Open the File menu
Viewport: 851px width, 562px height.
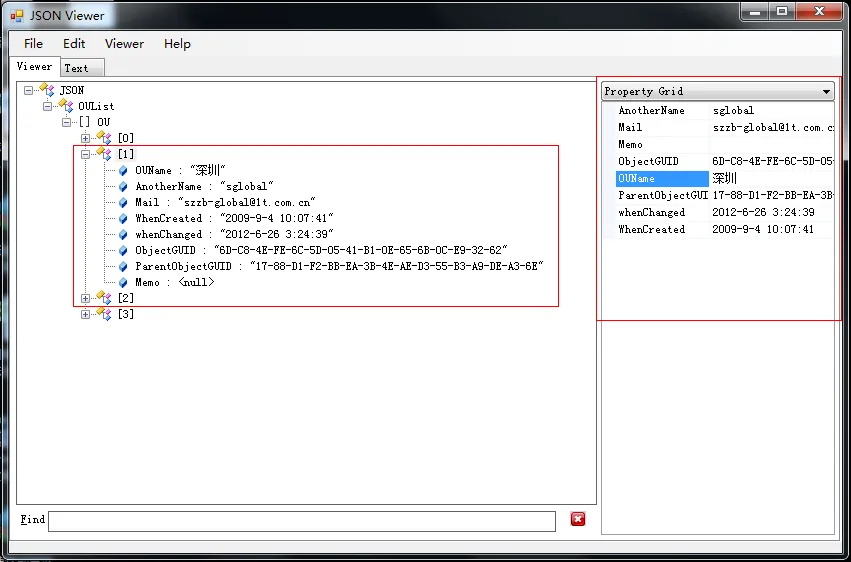pos(33,43)
